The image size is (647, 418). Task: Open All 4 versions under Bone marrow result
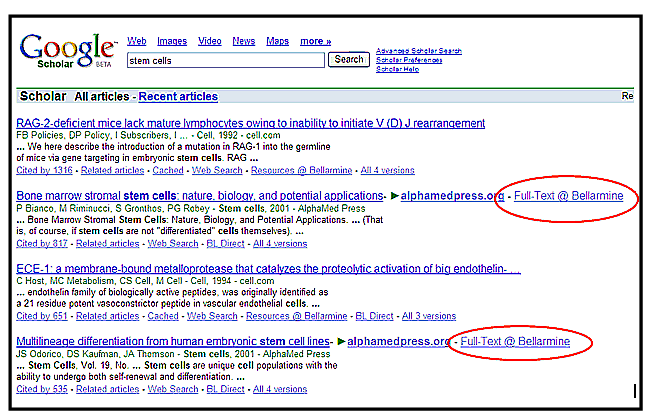coord(280,243)
